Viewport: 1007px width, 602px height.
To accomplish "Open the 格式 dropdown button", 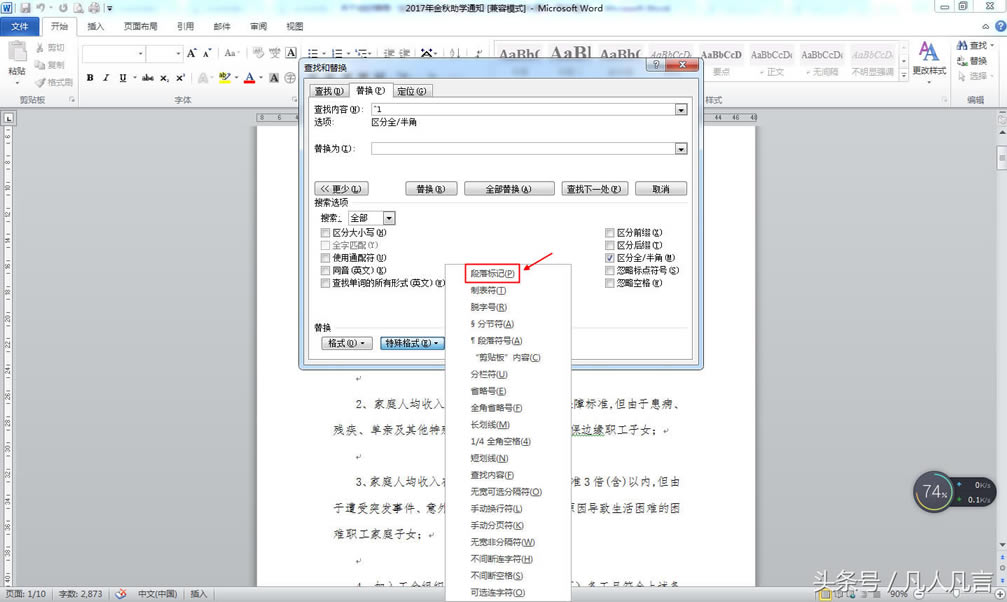I will [346, 343].
